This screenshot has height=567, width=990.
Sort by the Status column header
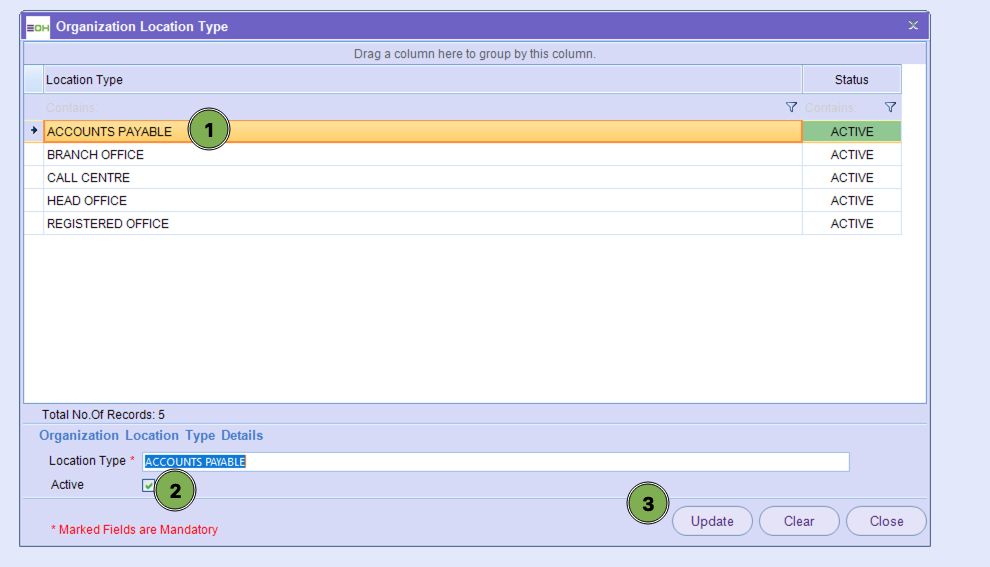(851, 79)
